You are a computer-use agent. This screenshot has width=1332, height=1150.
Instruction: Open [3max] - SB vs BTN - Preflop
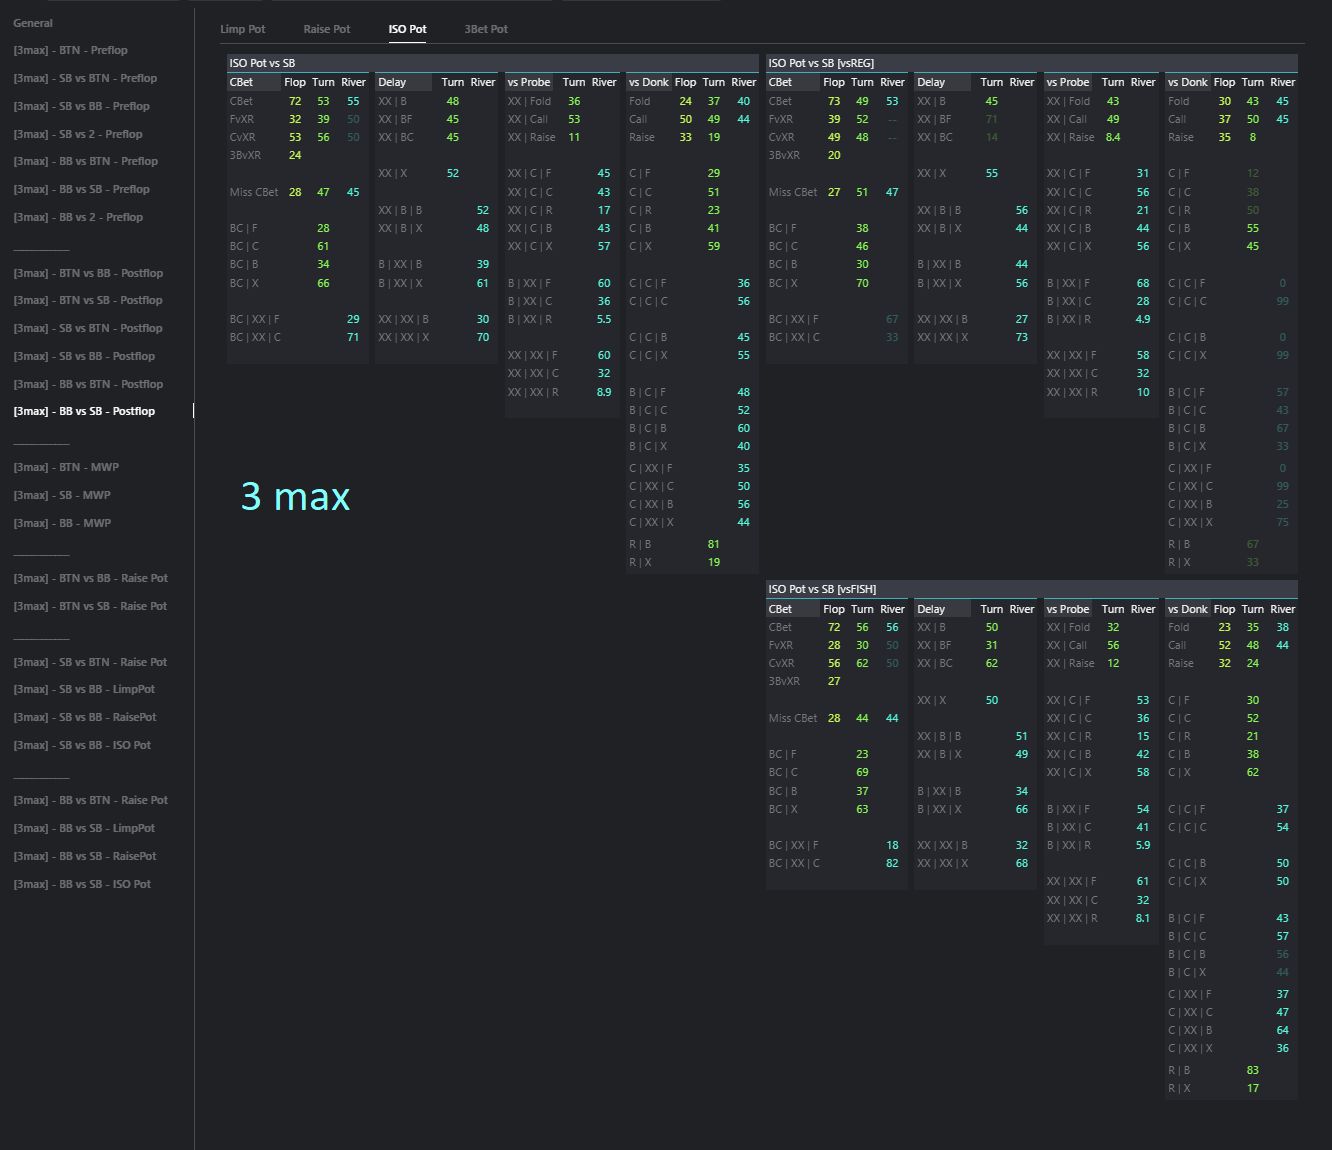[x=85, y=78]
